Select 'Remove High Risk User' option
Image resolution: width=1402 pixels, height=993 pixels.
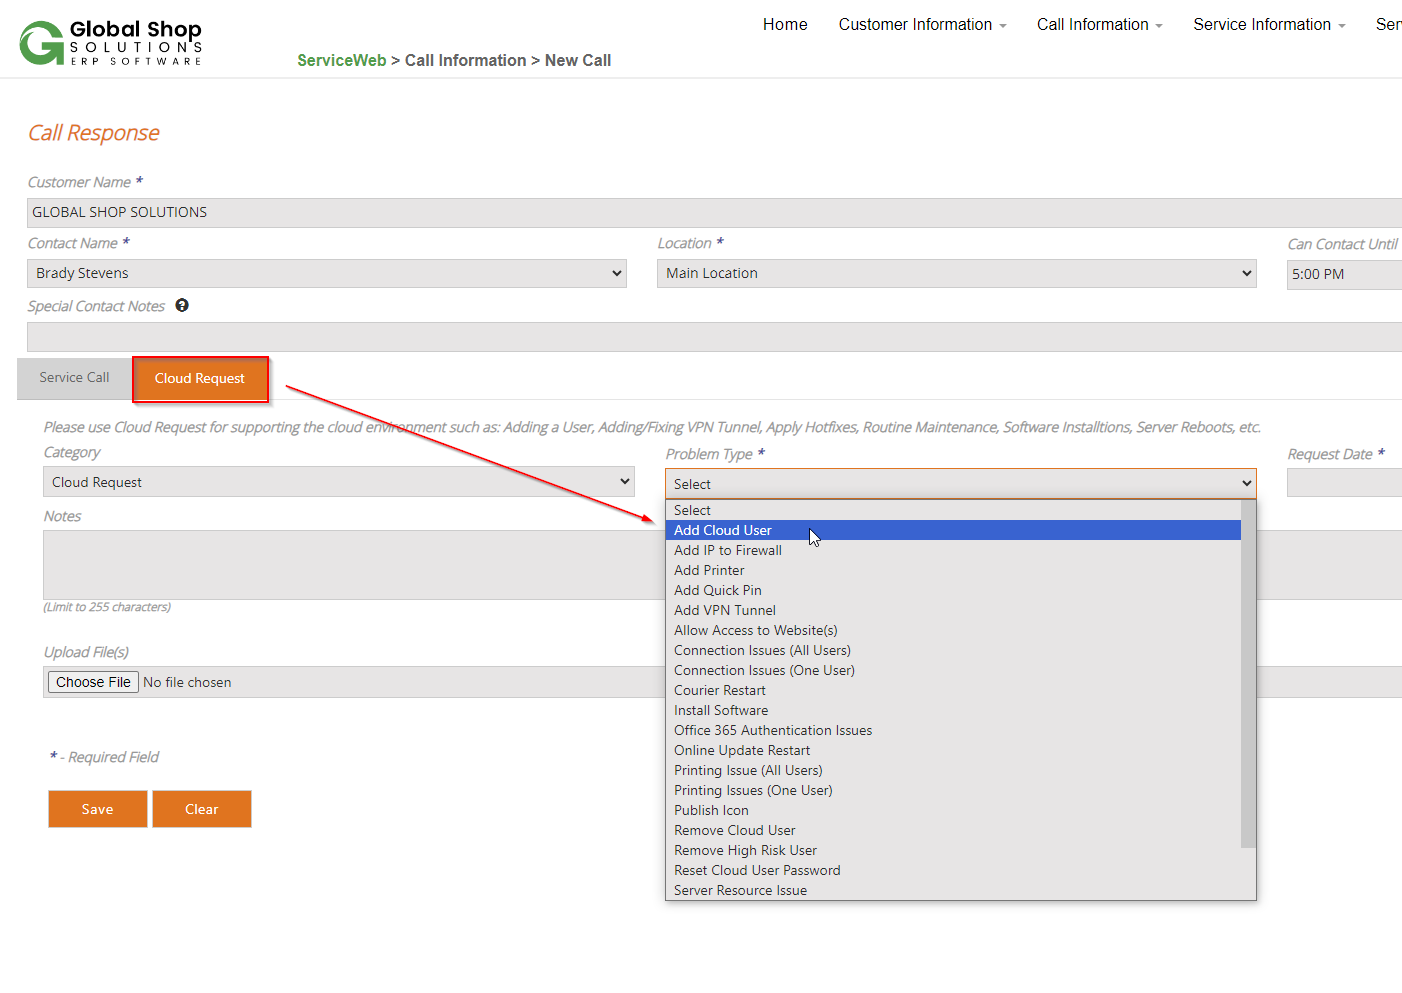[x=953, y=850]
